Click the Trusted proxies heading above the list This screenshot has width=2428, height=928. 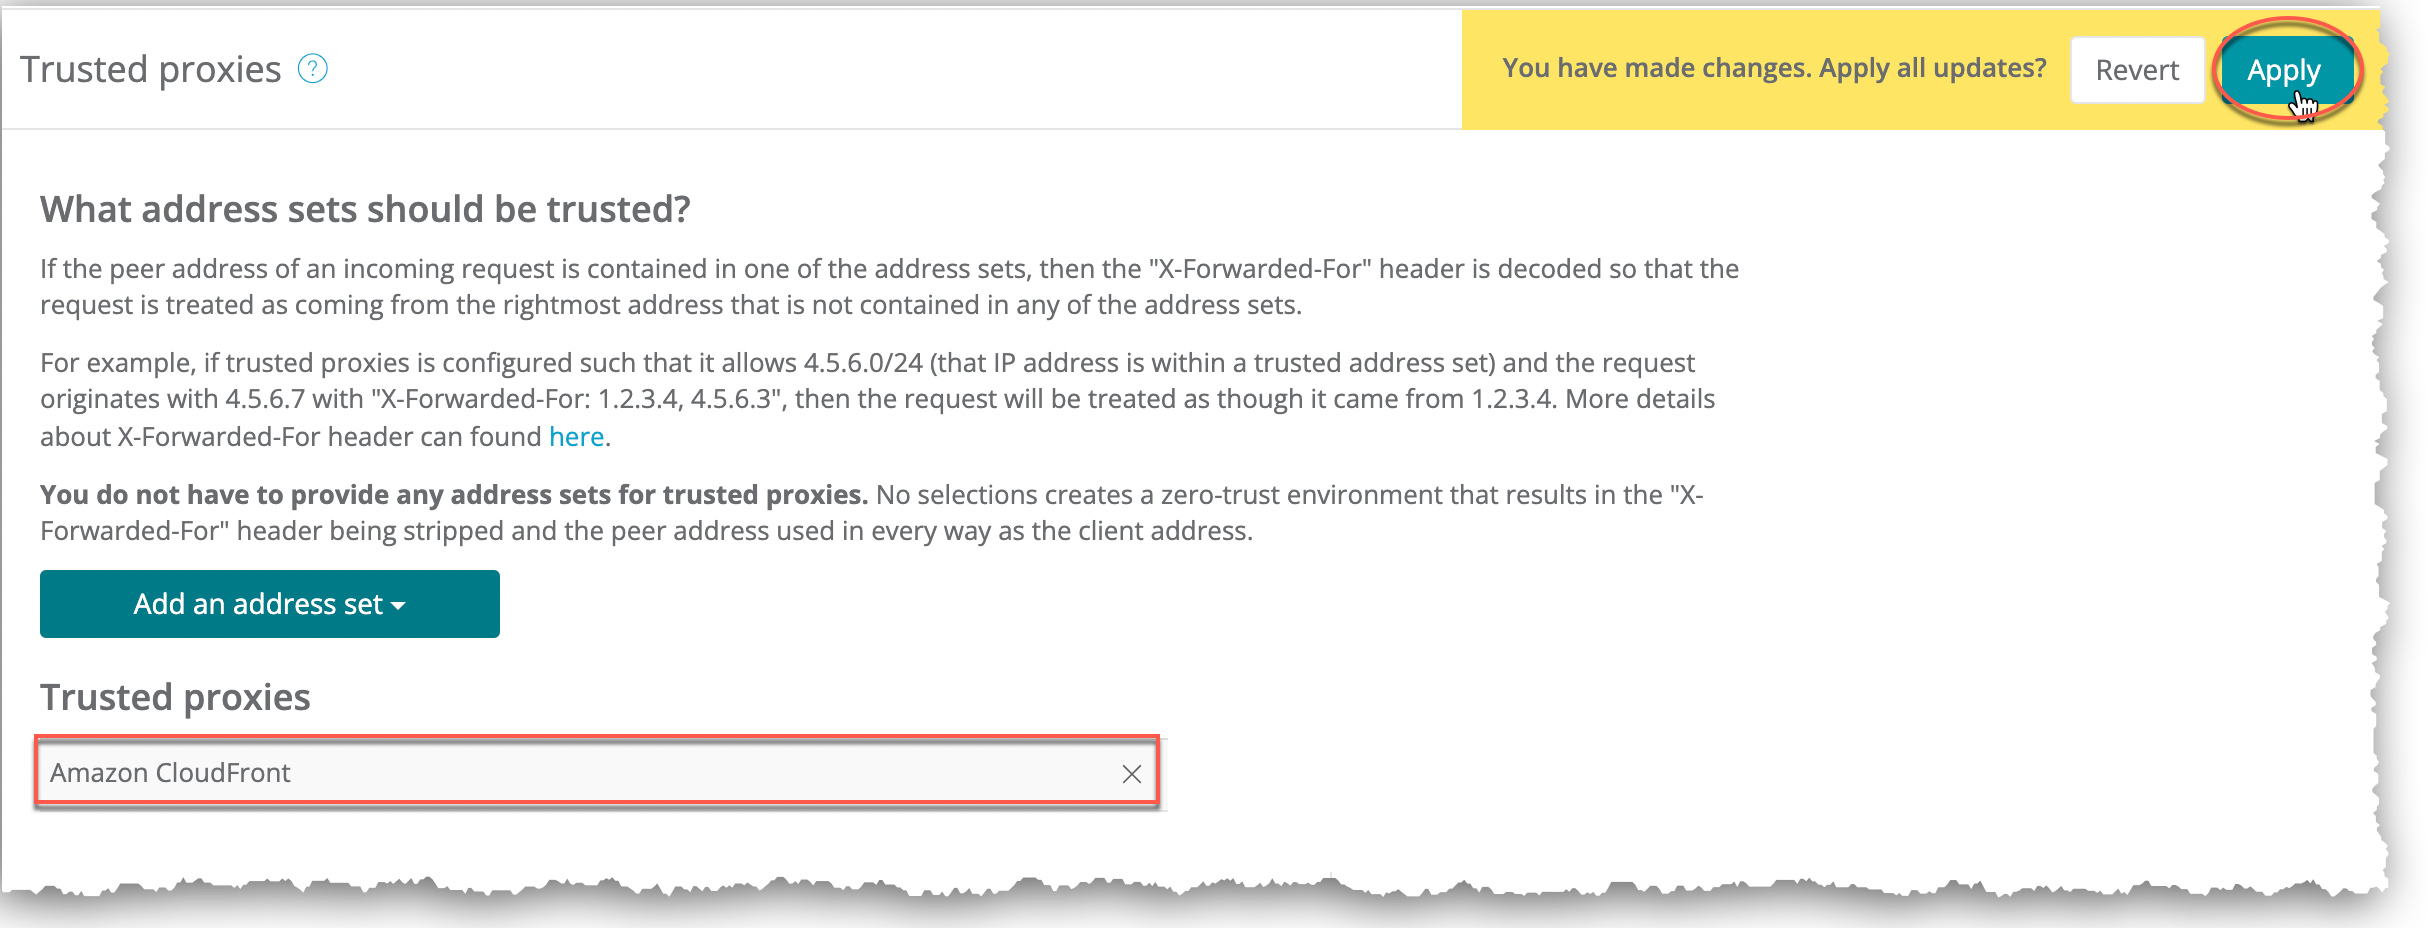click(175, 697)
